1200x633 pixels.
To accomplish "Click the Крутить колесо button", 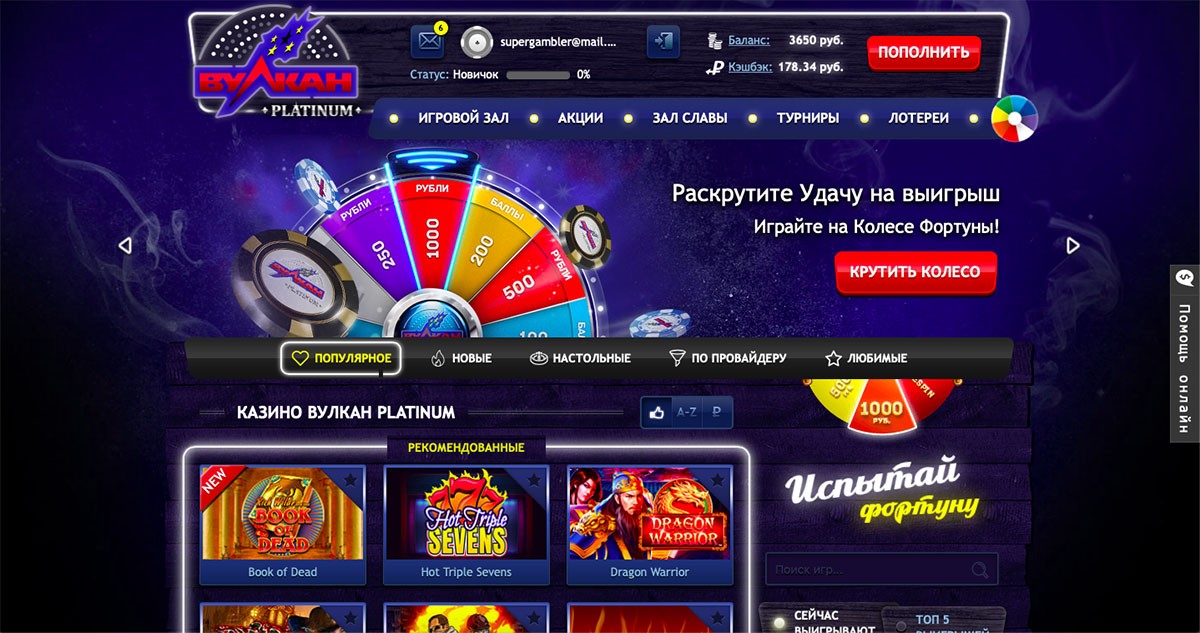I will 915,272.
